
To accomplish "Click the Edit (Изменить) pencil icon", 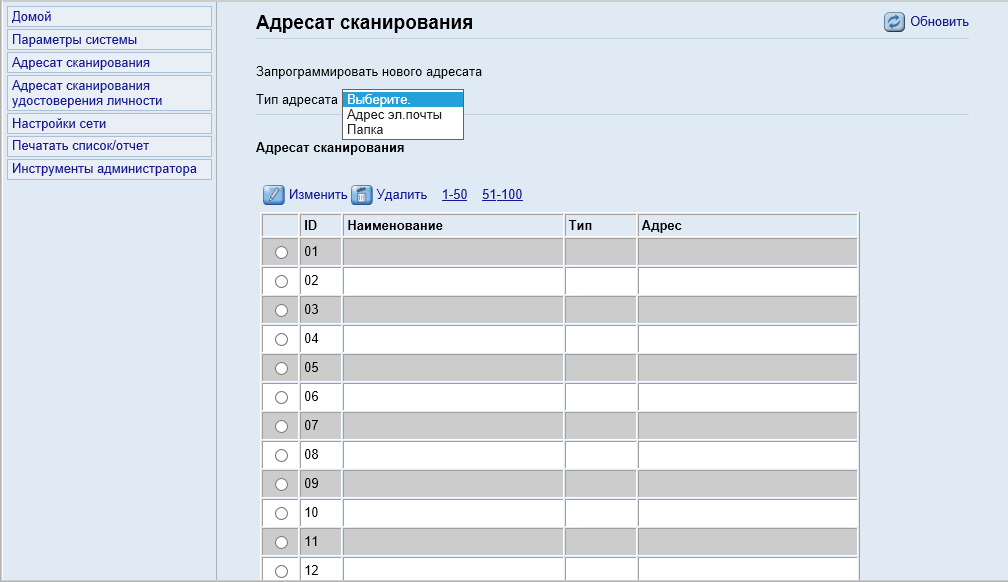I will click(x=273, y=195).
